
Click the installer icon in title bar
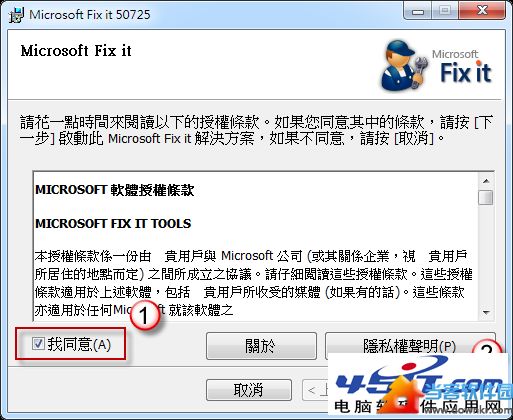click(16, 15)
